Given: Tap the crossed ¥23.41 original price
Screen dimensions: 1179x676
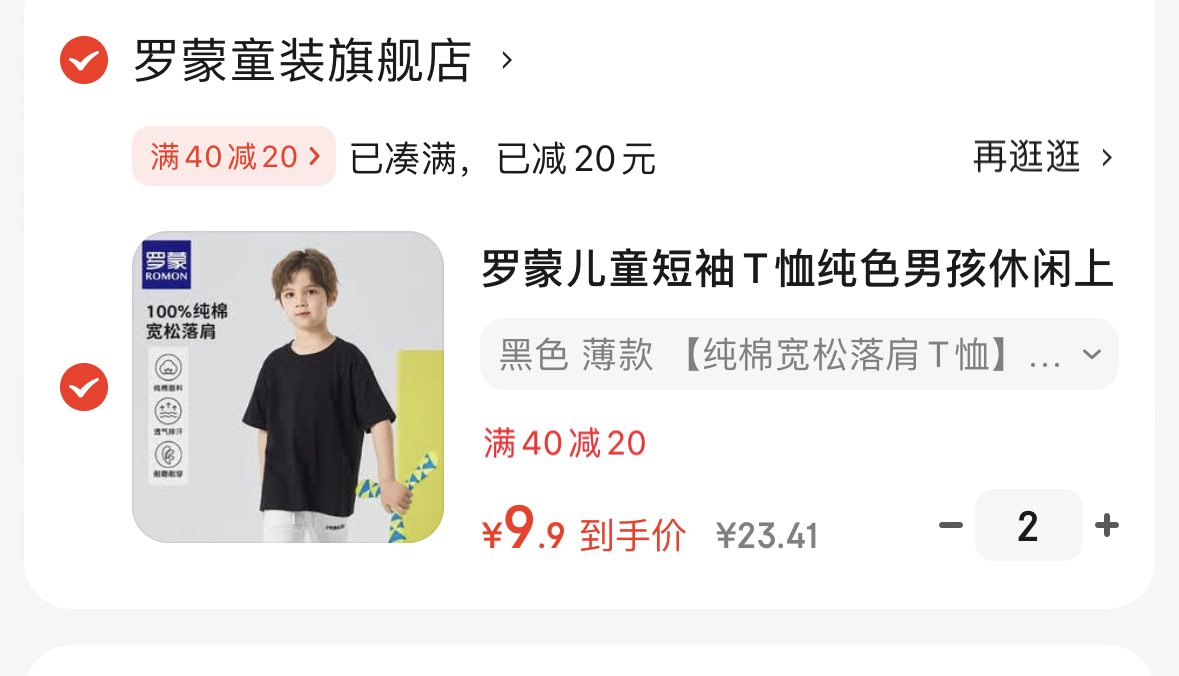Looking at the screenshot, I should (x=767, y=536).
